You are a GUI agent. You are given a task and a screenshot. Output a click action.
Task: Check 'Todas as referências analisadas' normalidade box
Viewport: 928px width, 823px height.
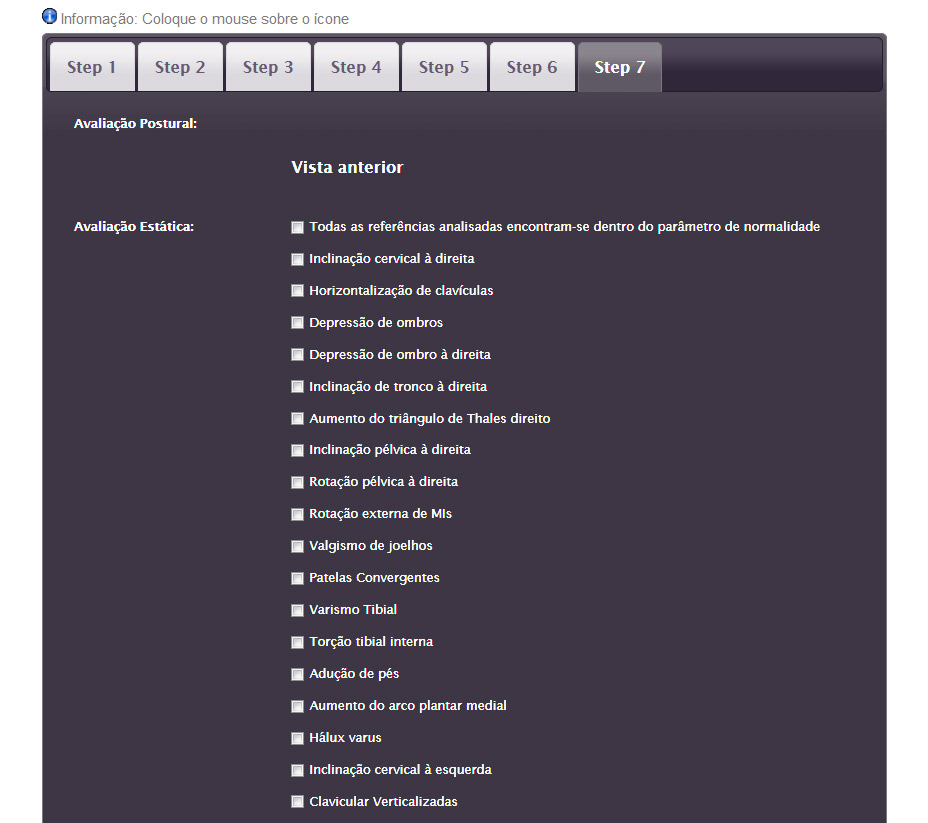[x=298, y=227]
